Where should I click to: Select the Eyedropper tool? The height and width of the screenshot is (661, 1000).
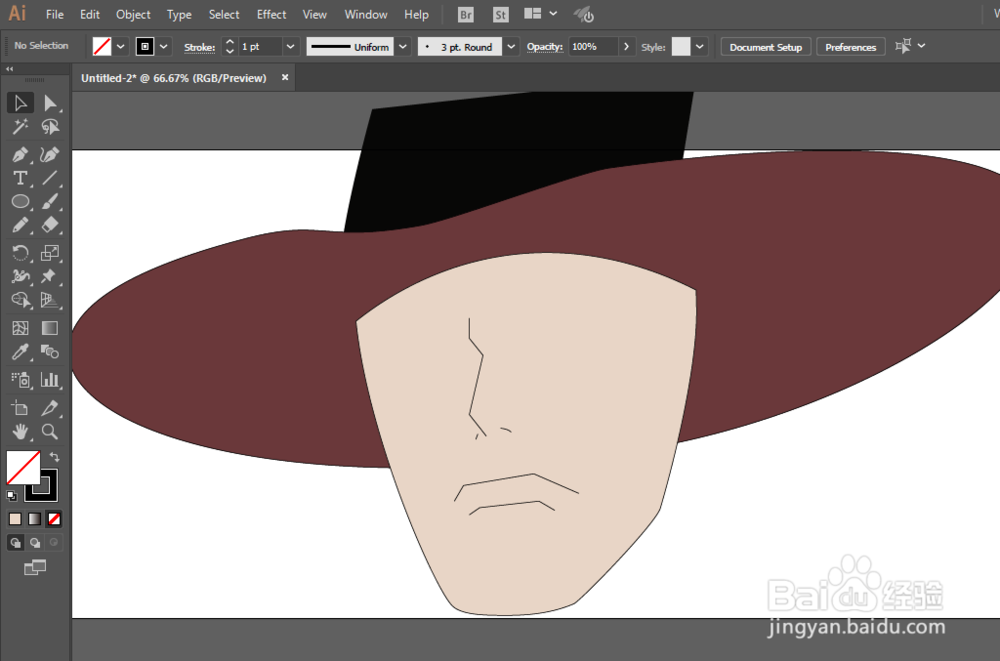(x=20, y=352)
